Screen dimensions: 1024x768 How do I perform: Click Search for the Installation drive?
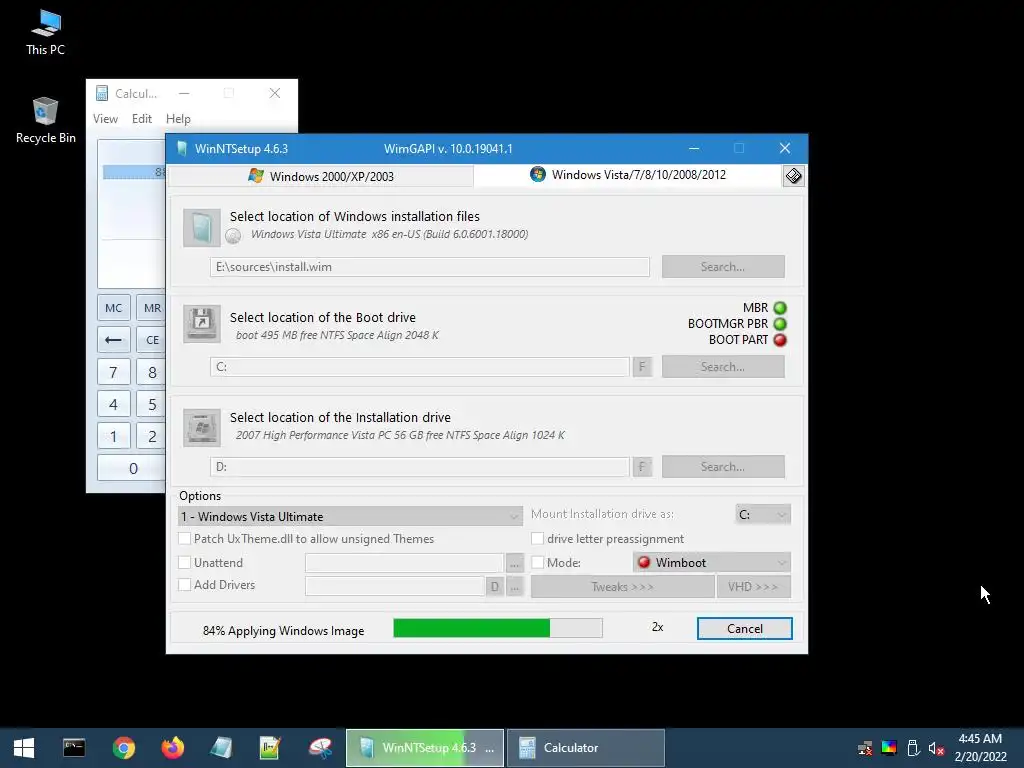tap(723, 466)
